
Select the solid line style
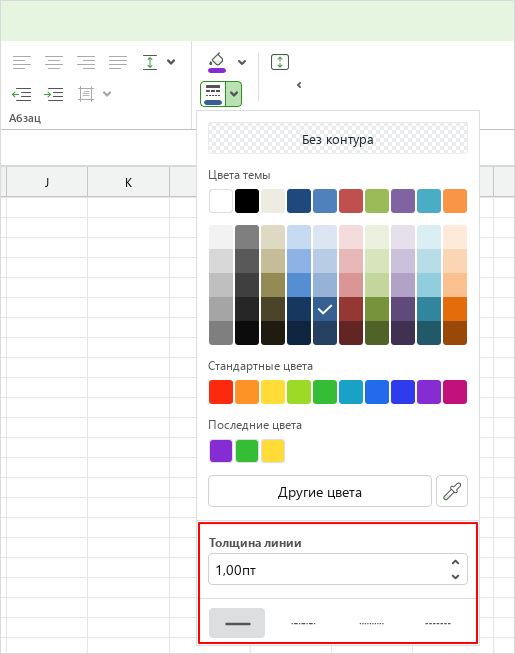(237, 623)
